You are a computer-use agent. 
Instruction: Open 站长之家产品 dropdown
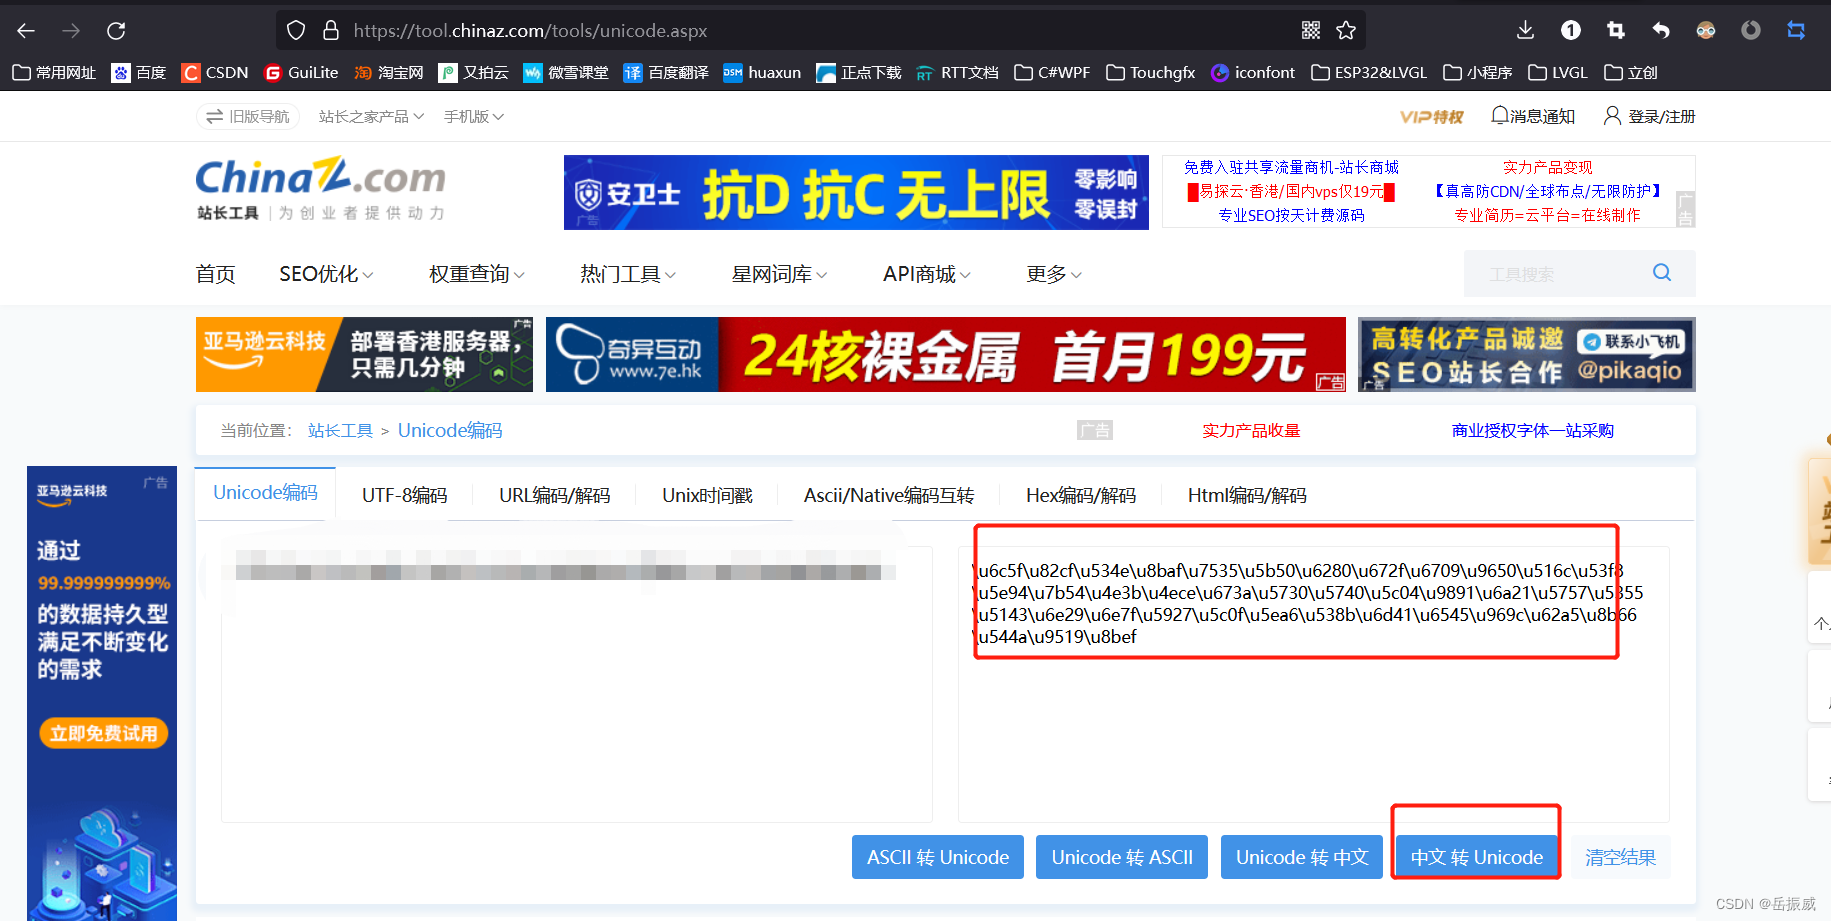coord(370,116)
